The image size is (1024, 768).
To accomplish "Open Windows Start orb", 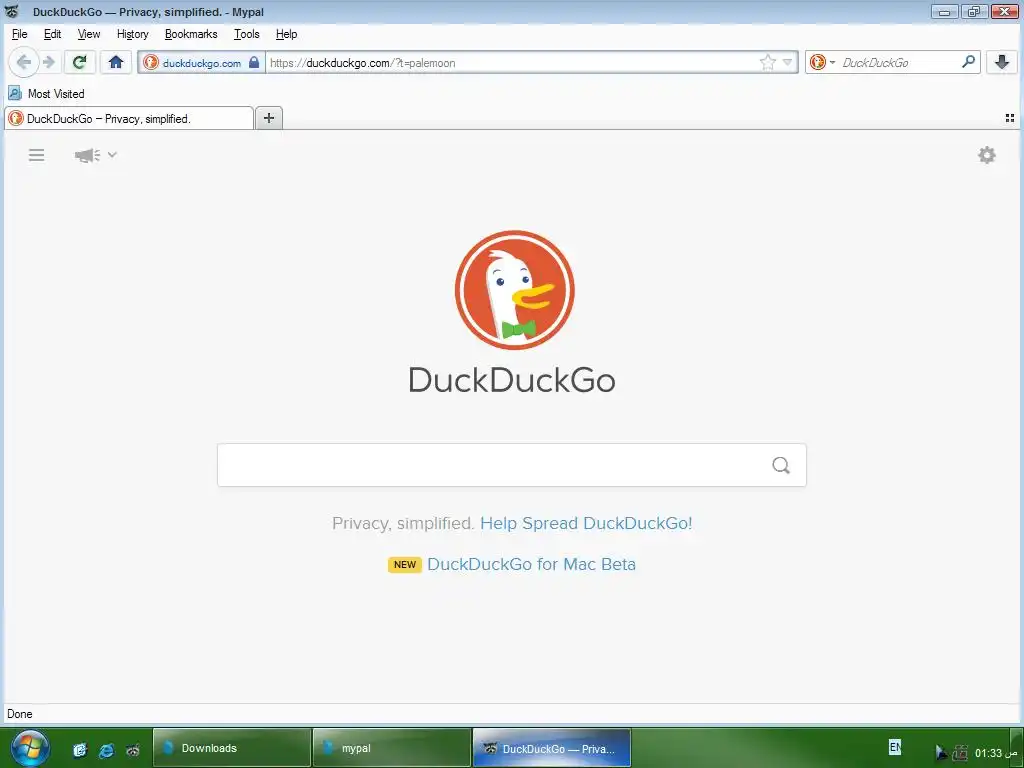I will pos(29,748).
